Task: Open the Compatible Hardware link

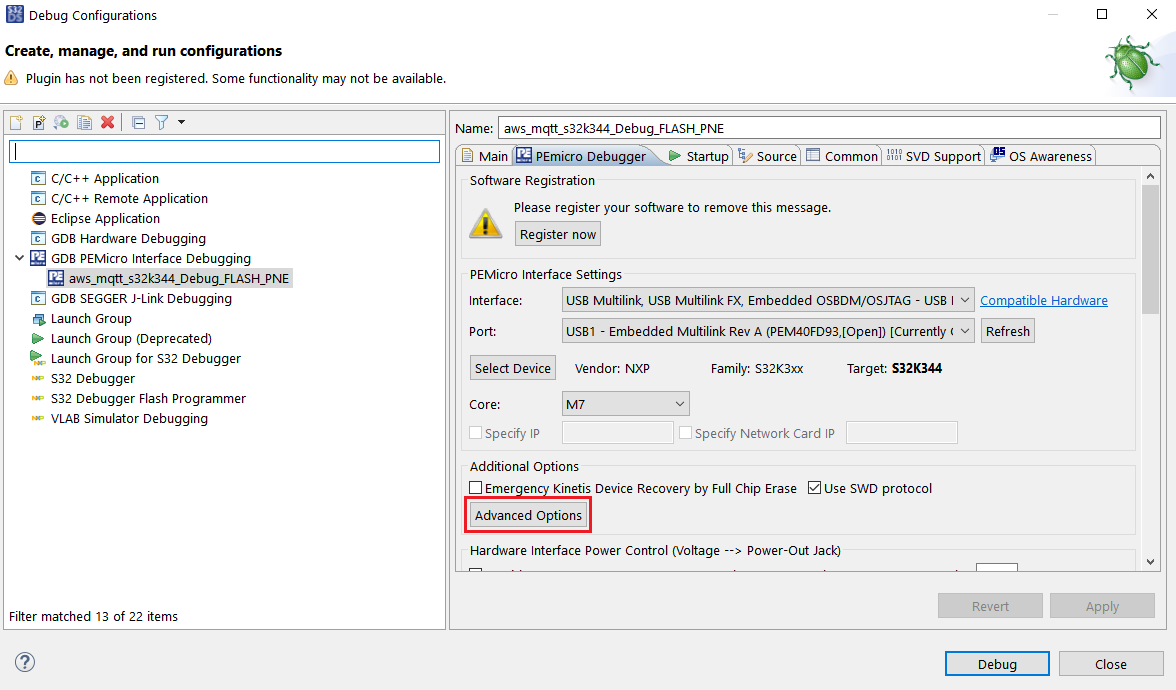Action: pyautogui.click(x=1043, y=300)
